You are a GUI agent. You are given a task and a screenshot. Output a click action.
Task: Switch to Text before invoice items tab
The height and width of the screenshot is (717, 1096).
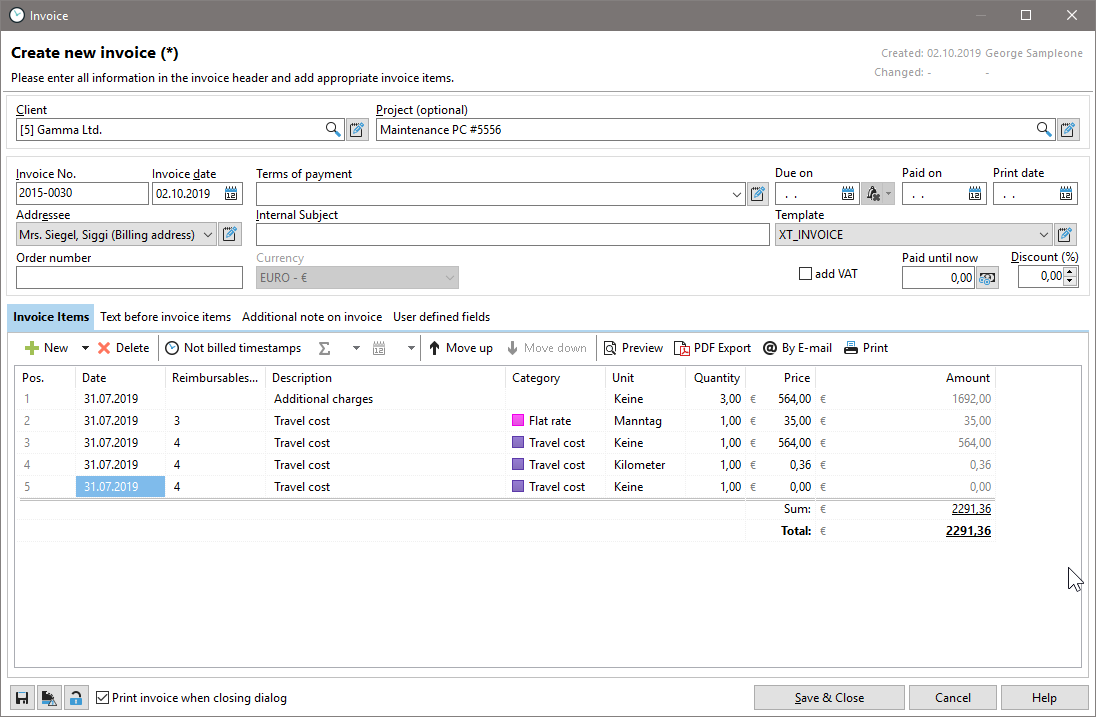[165, 317]
